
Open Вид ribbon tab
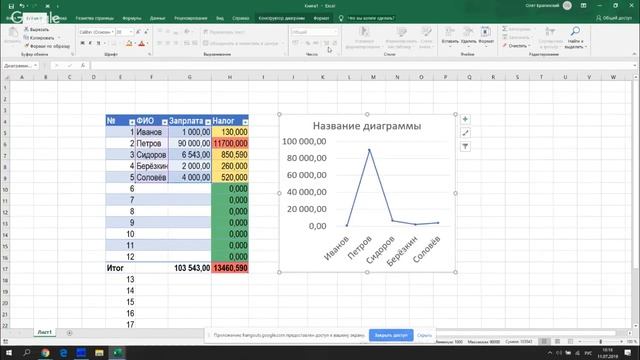point(220,18)
